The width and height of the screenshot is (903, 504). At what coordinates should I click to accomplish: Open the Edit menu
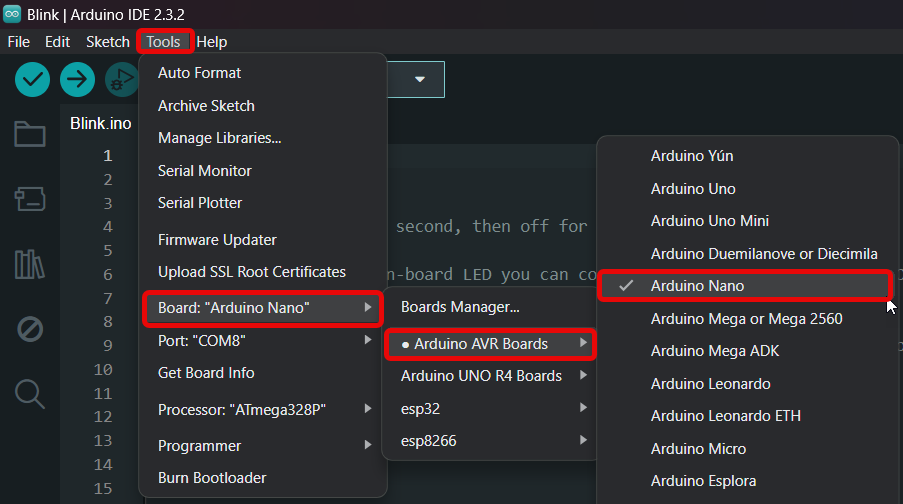[58, 42]
